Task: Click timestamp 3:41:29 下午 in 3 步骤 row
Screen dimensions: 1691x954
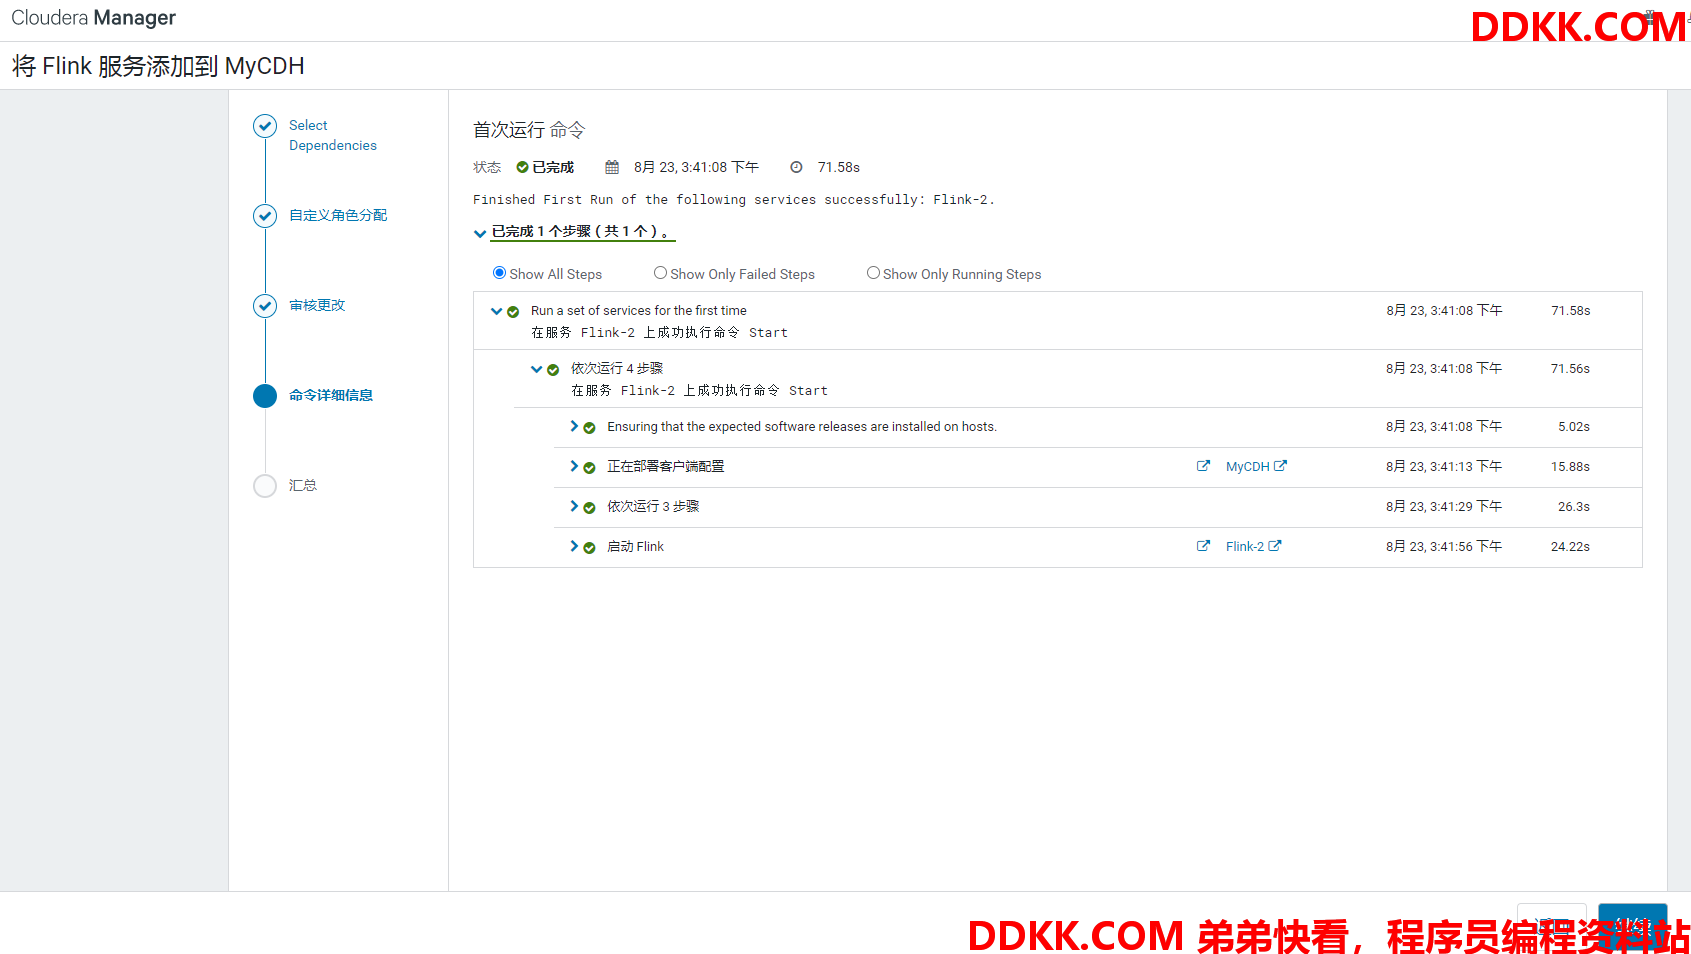Action: click(1444, 506)
